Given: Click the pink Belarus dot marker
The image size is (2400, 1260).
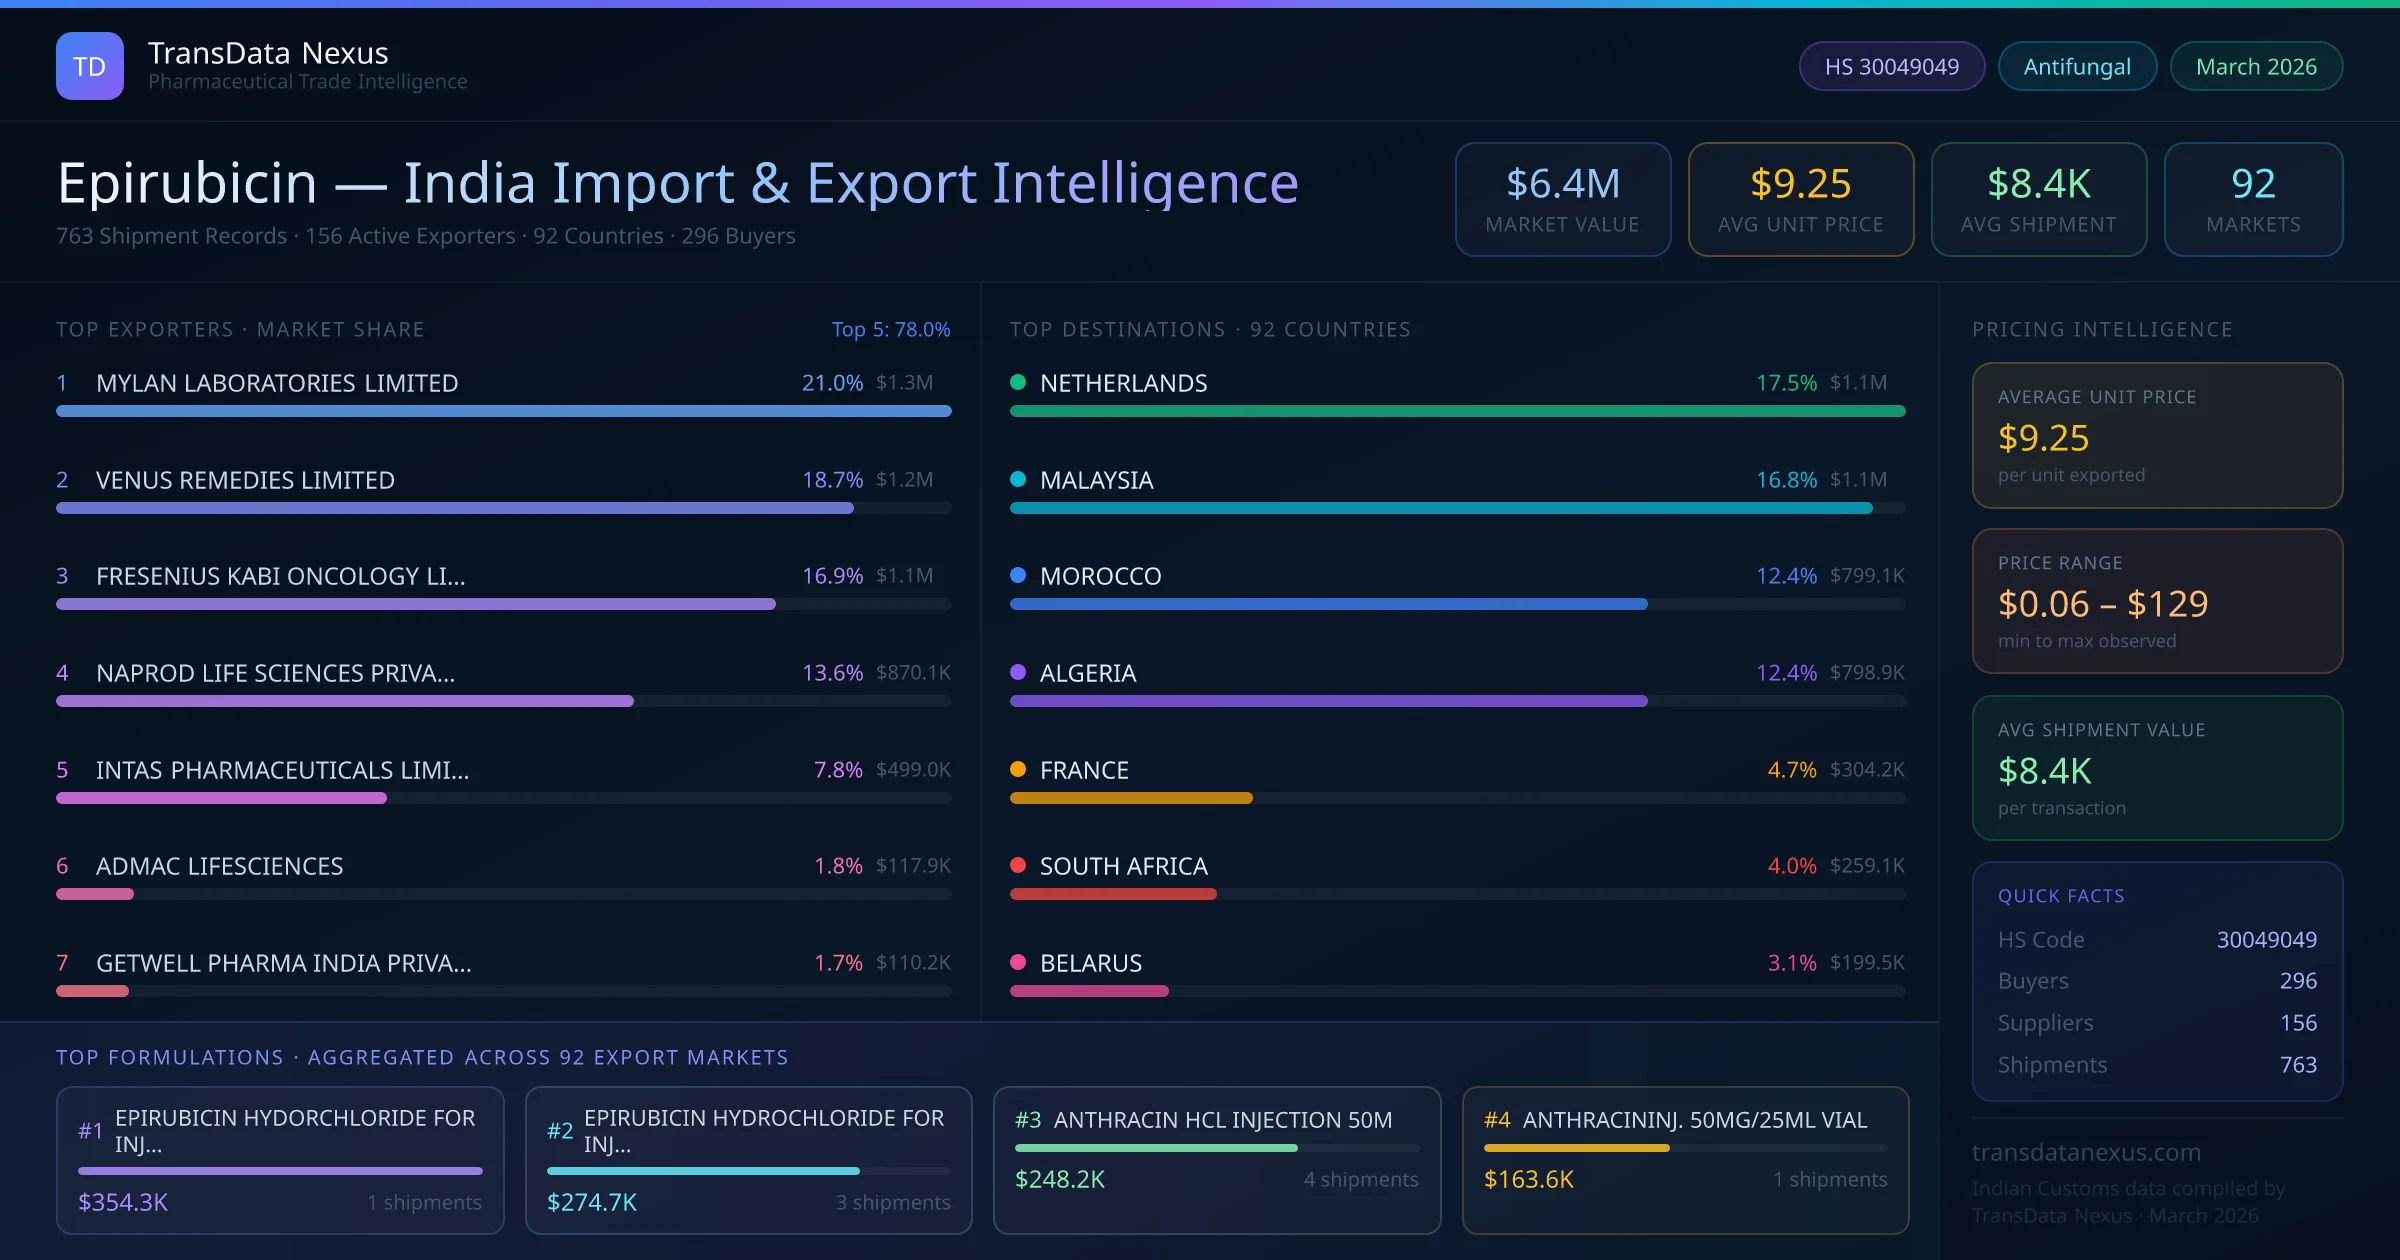Looking at the screenshot, I should [1018, 962].
